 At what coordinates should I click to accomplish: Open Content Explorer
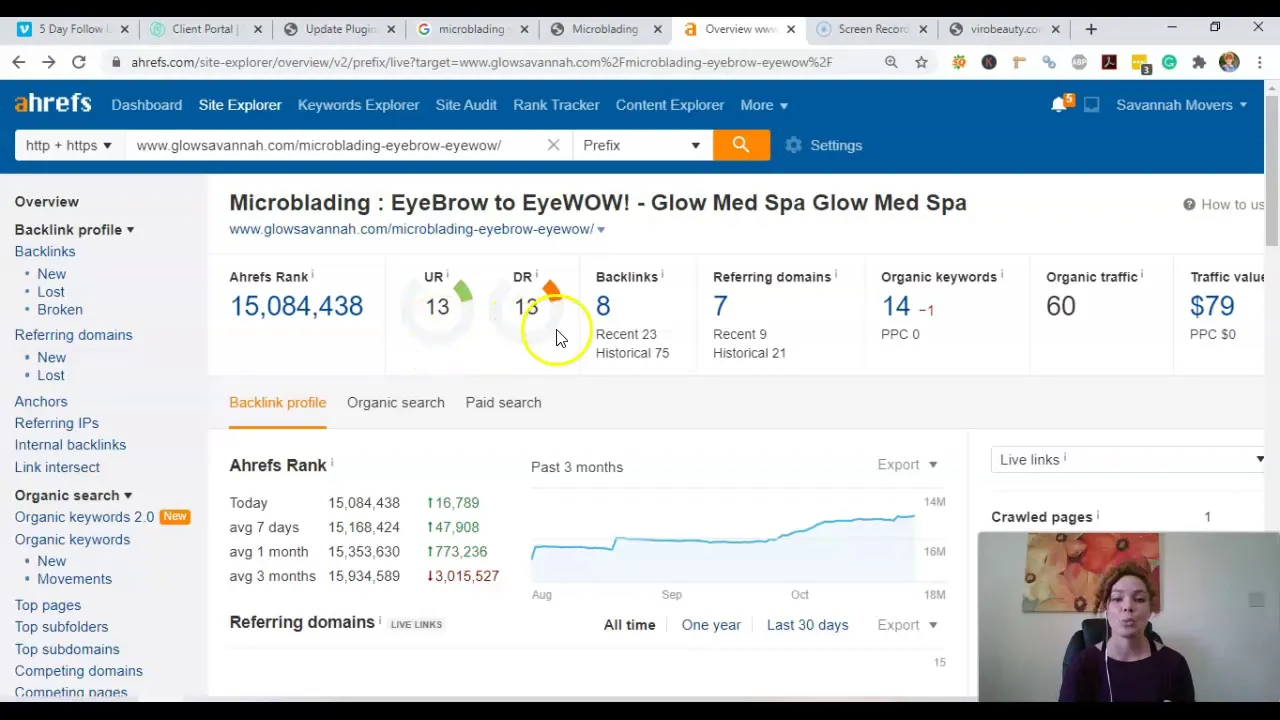[x=670, y=105]
